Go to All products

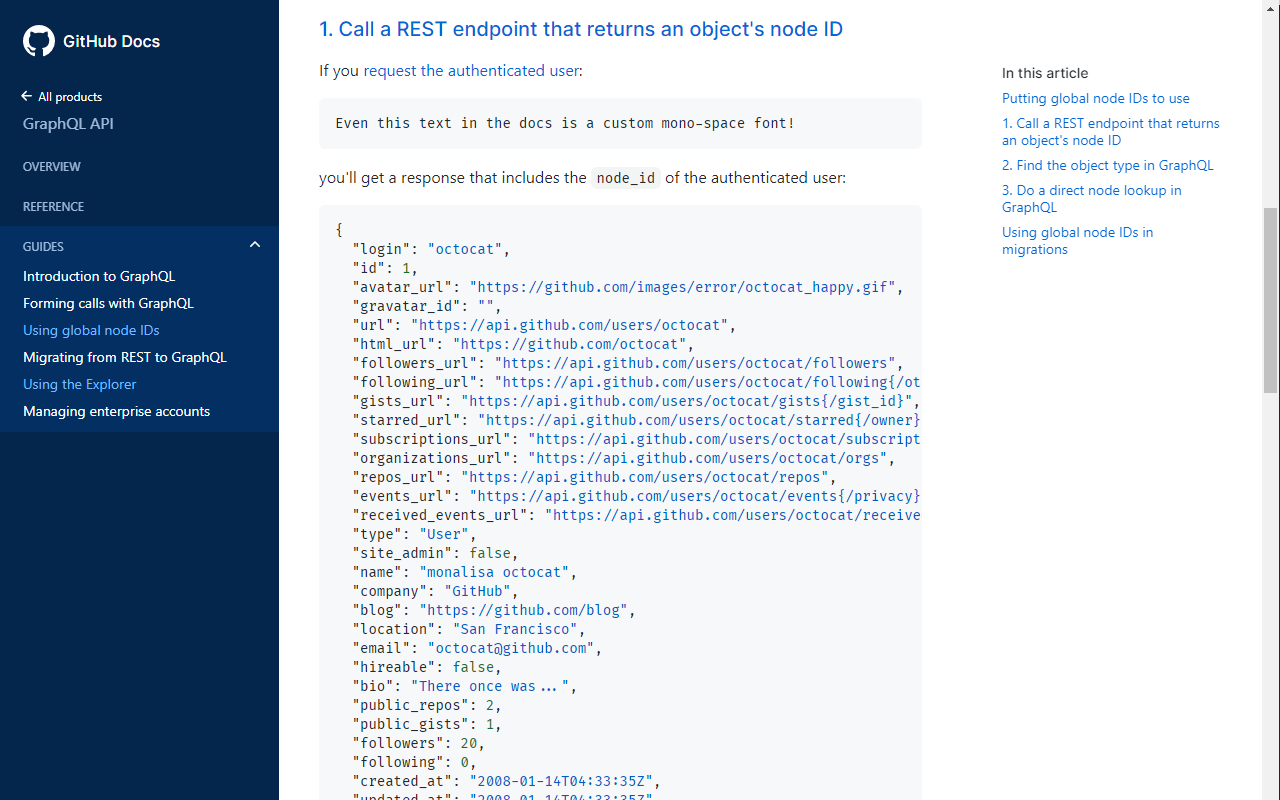point(70,97)
